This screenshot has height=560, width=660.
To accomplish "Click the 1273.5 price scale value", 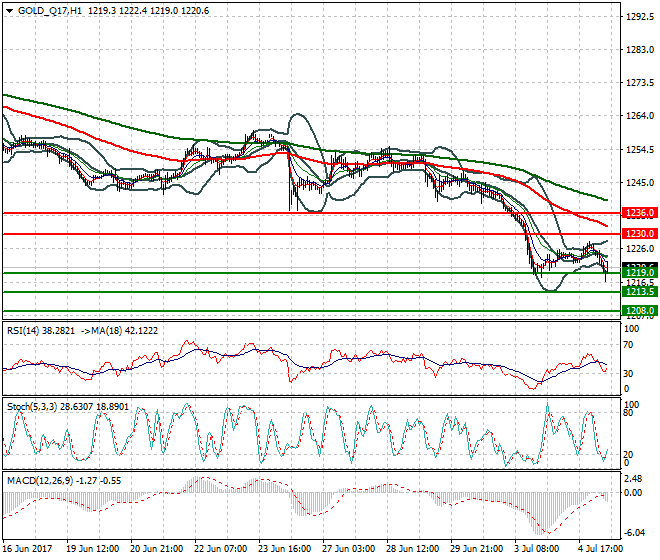I will coord(640,83).
